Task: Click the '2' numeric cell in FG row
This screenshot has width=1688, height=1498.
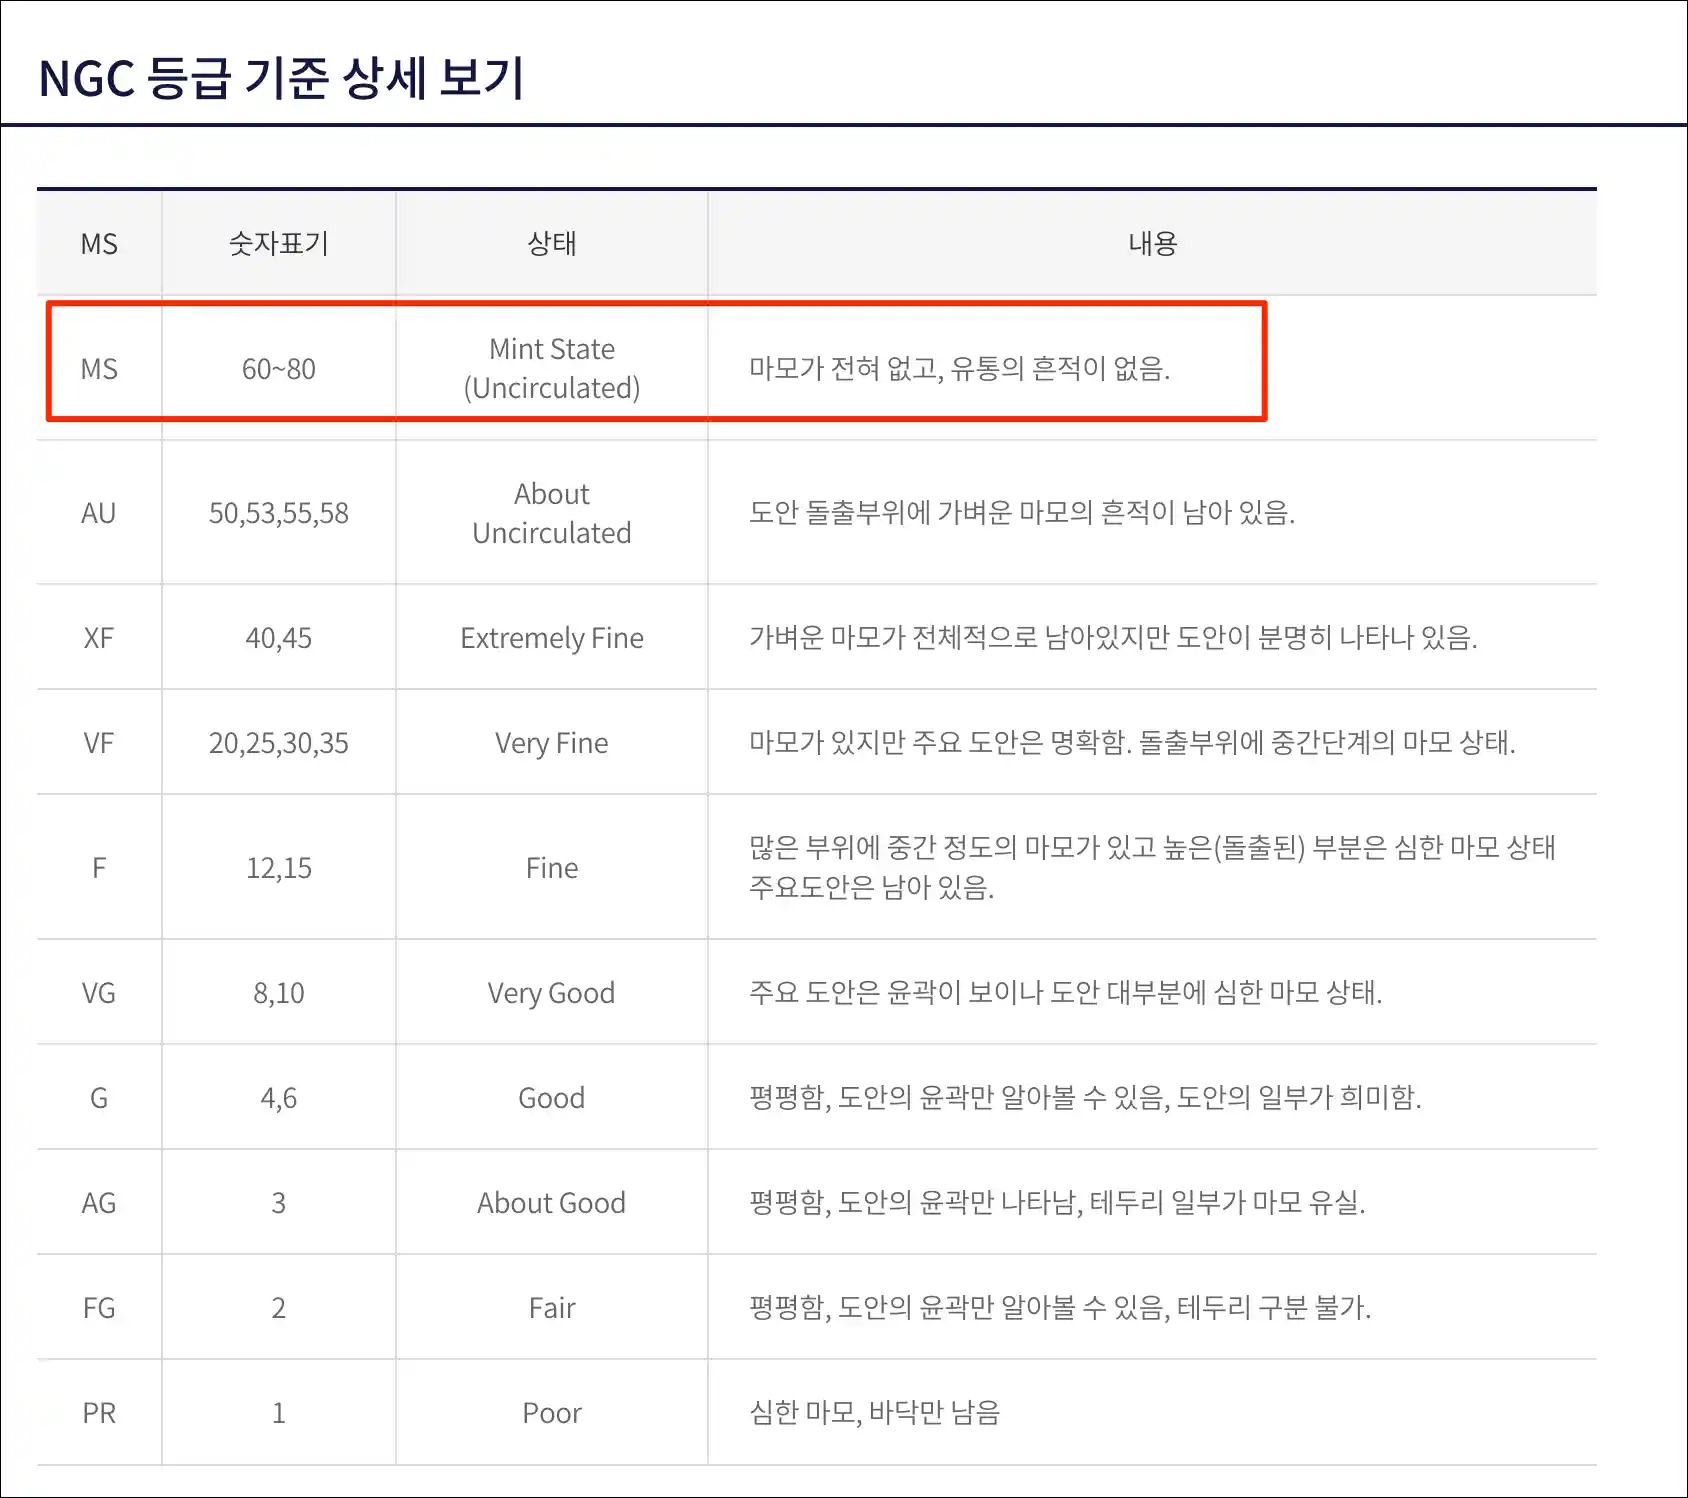Action: [x=279, y=1308]
